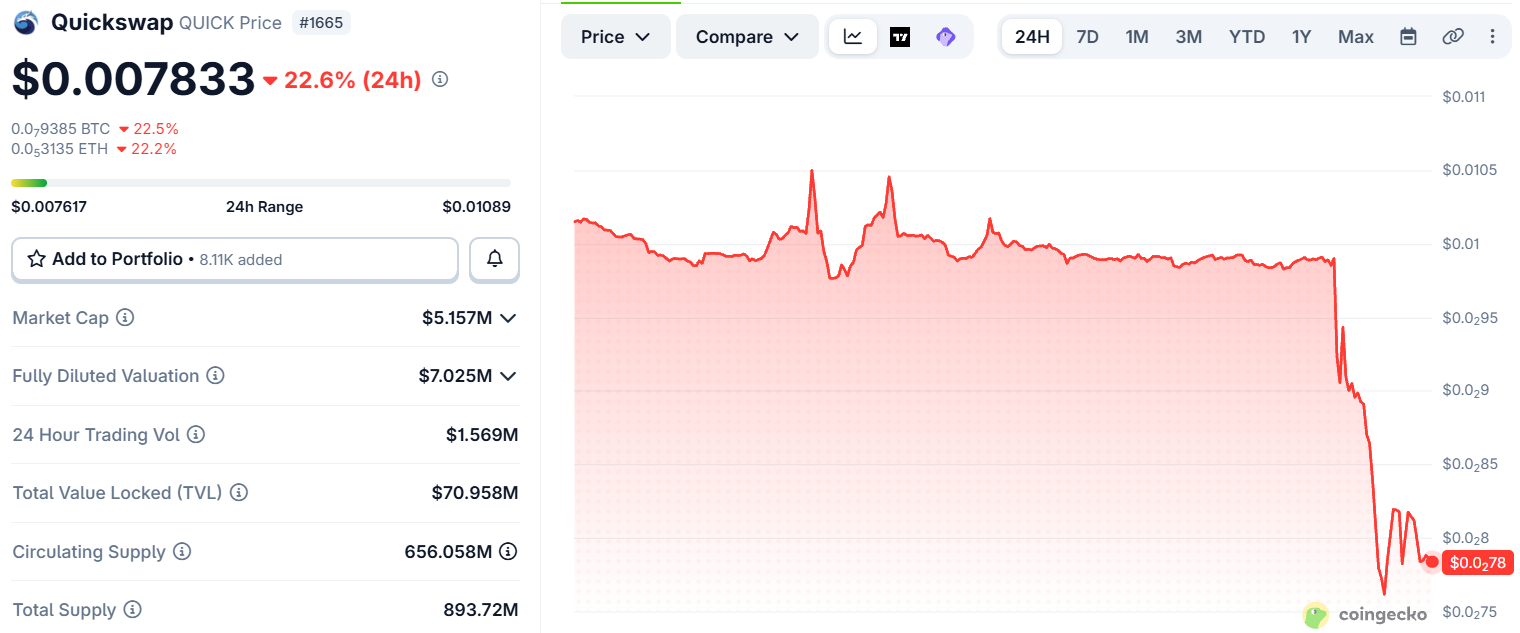1520x633 pixels.
Task: Click the $0.007833 price text
Action: click(x=133, y=79)
